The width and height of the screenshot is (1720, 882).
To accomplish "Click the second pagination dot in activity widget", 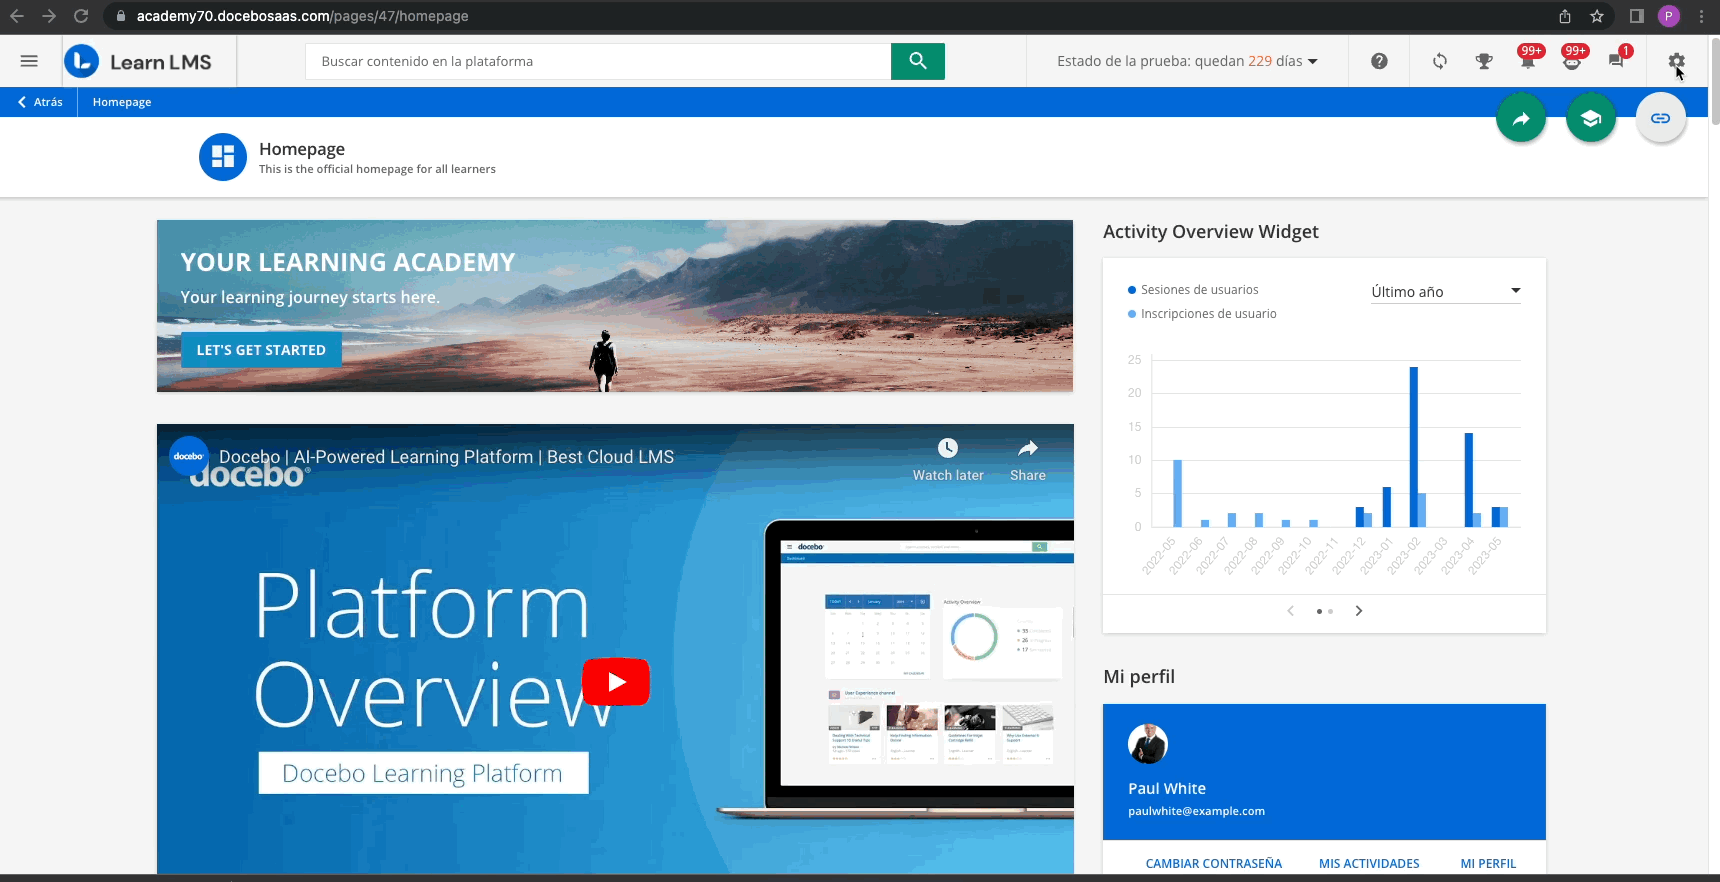I will (1330, 611).
